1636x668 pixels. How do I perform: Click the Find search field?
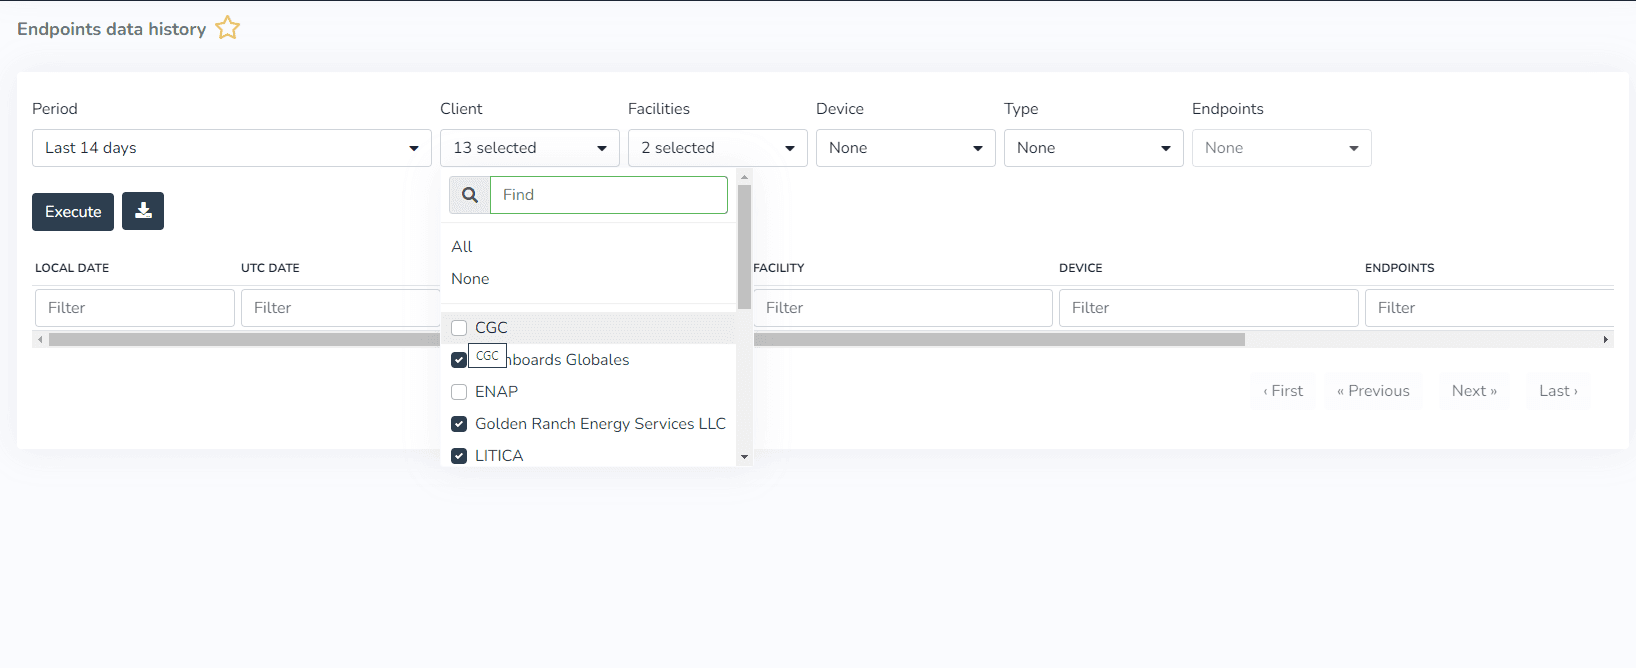(x=608, y=195)
